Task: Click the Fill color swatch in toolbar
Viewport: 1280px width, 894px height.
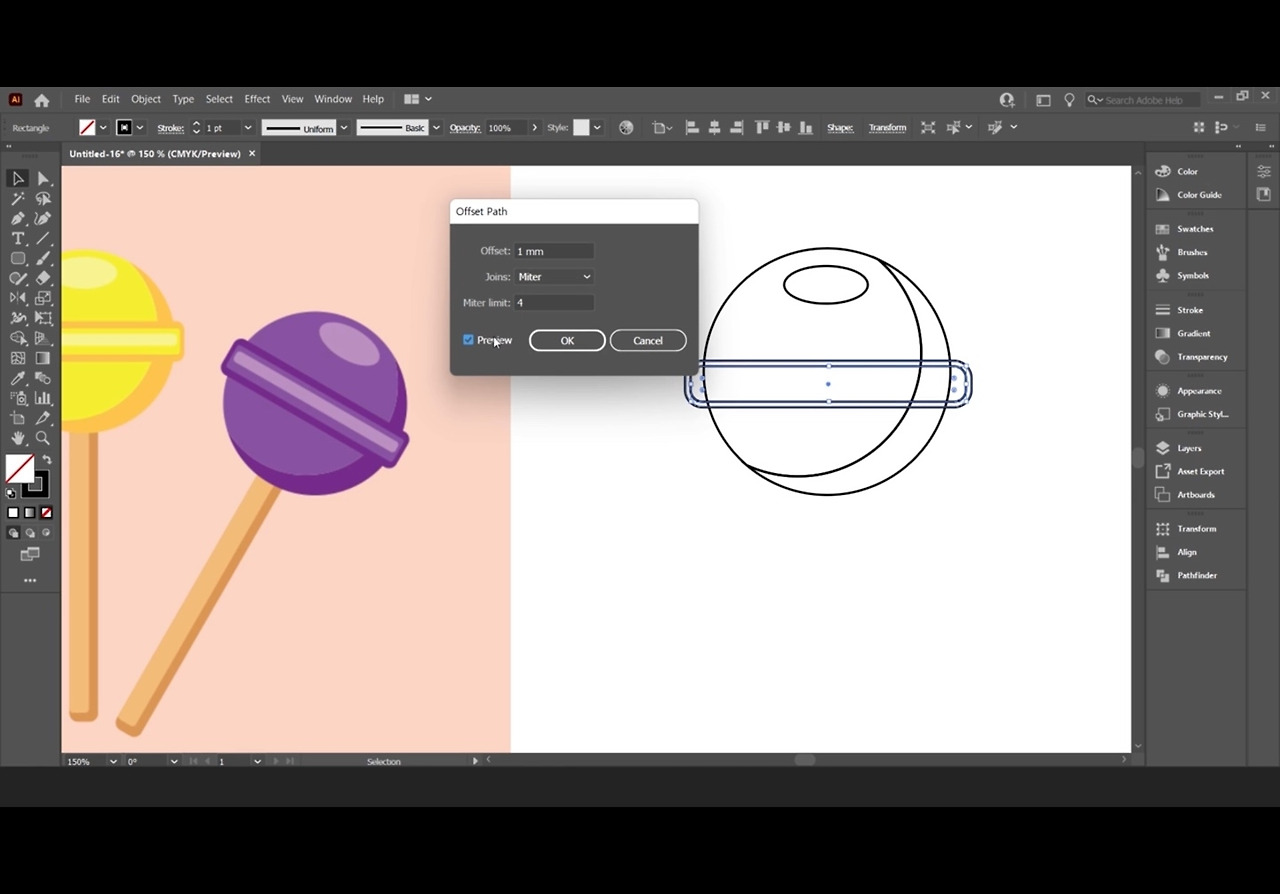Action: click(19, 468)
